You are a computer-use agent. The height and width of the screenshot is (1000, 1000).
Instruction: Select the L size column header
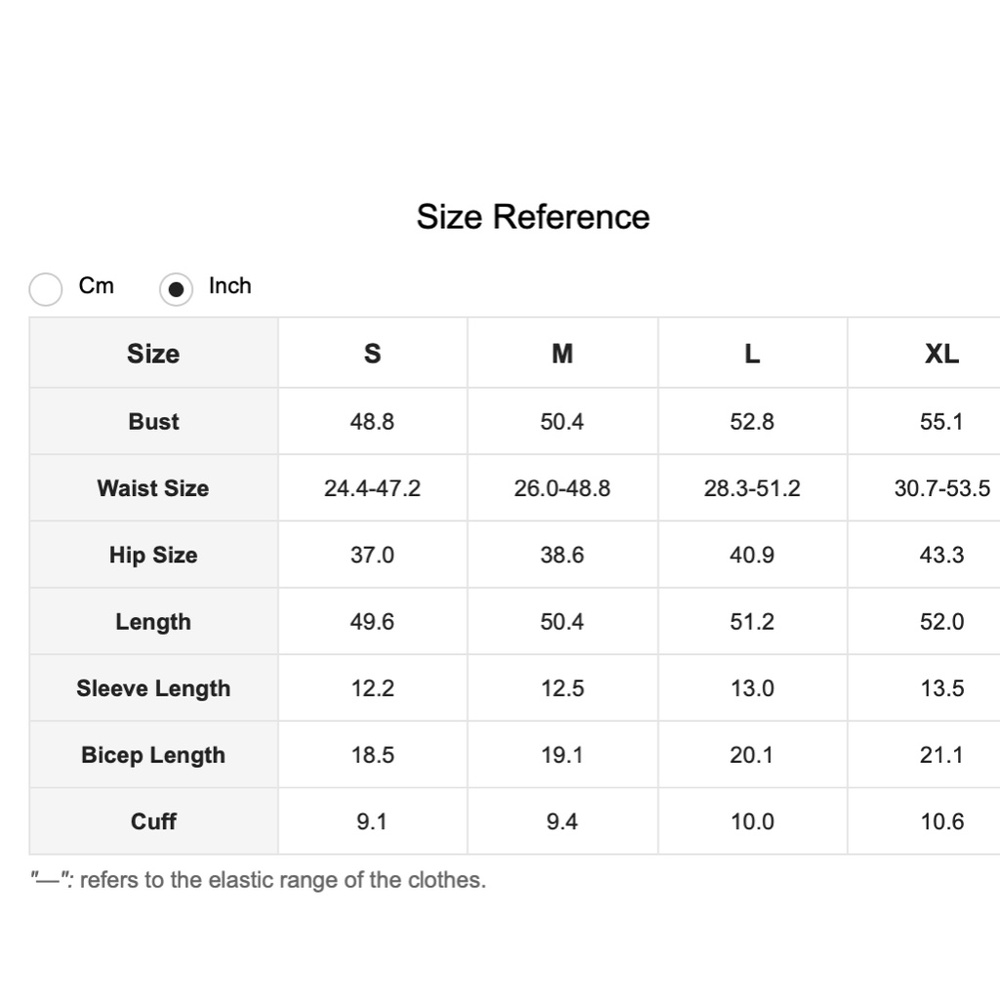coord(753,353)
